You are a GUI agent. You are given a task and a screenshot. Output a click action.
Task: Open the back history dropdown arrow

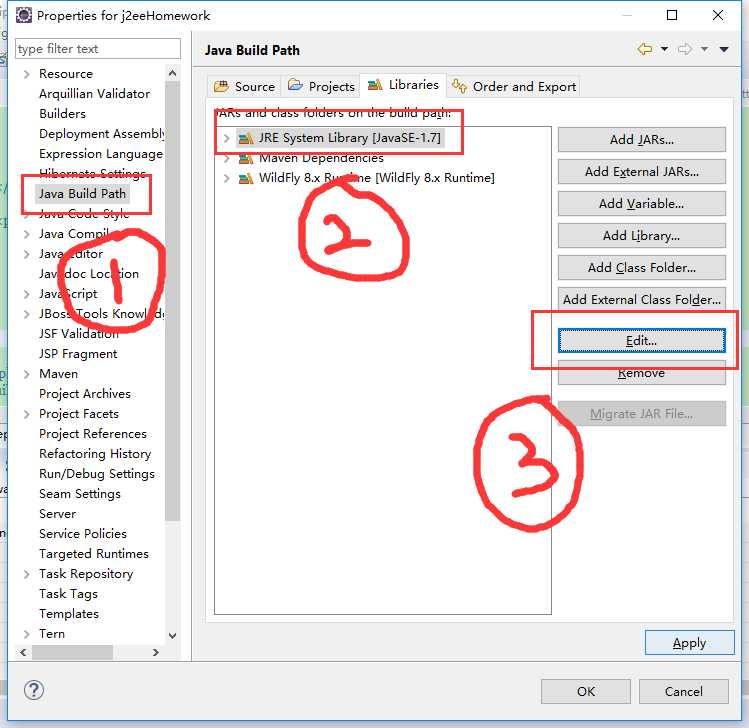664,49
